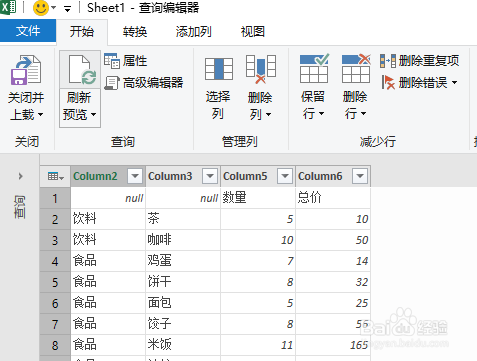Select the Column2 header
477x361 pixels.
coord(95,176)
